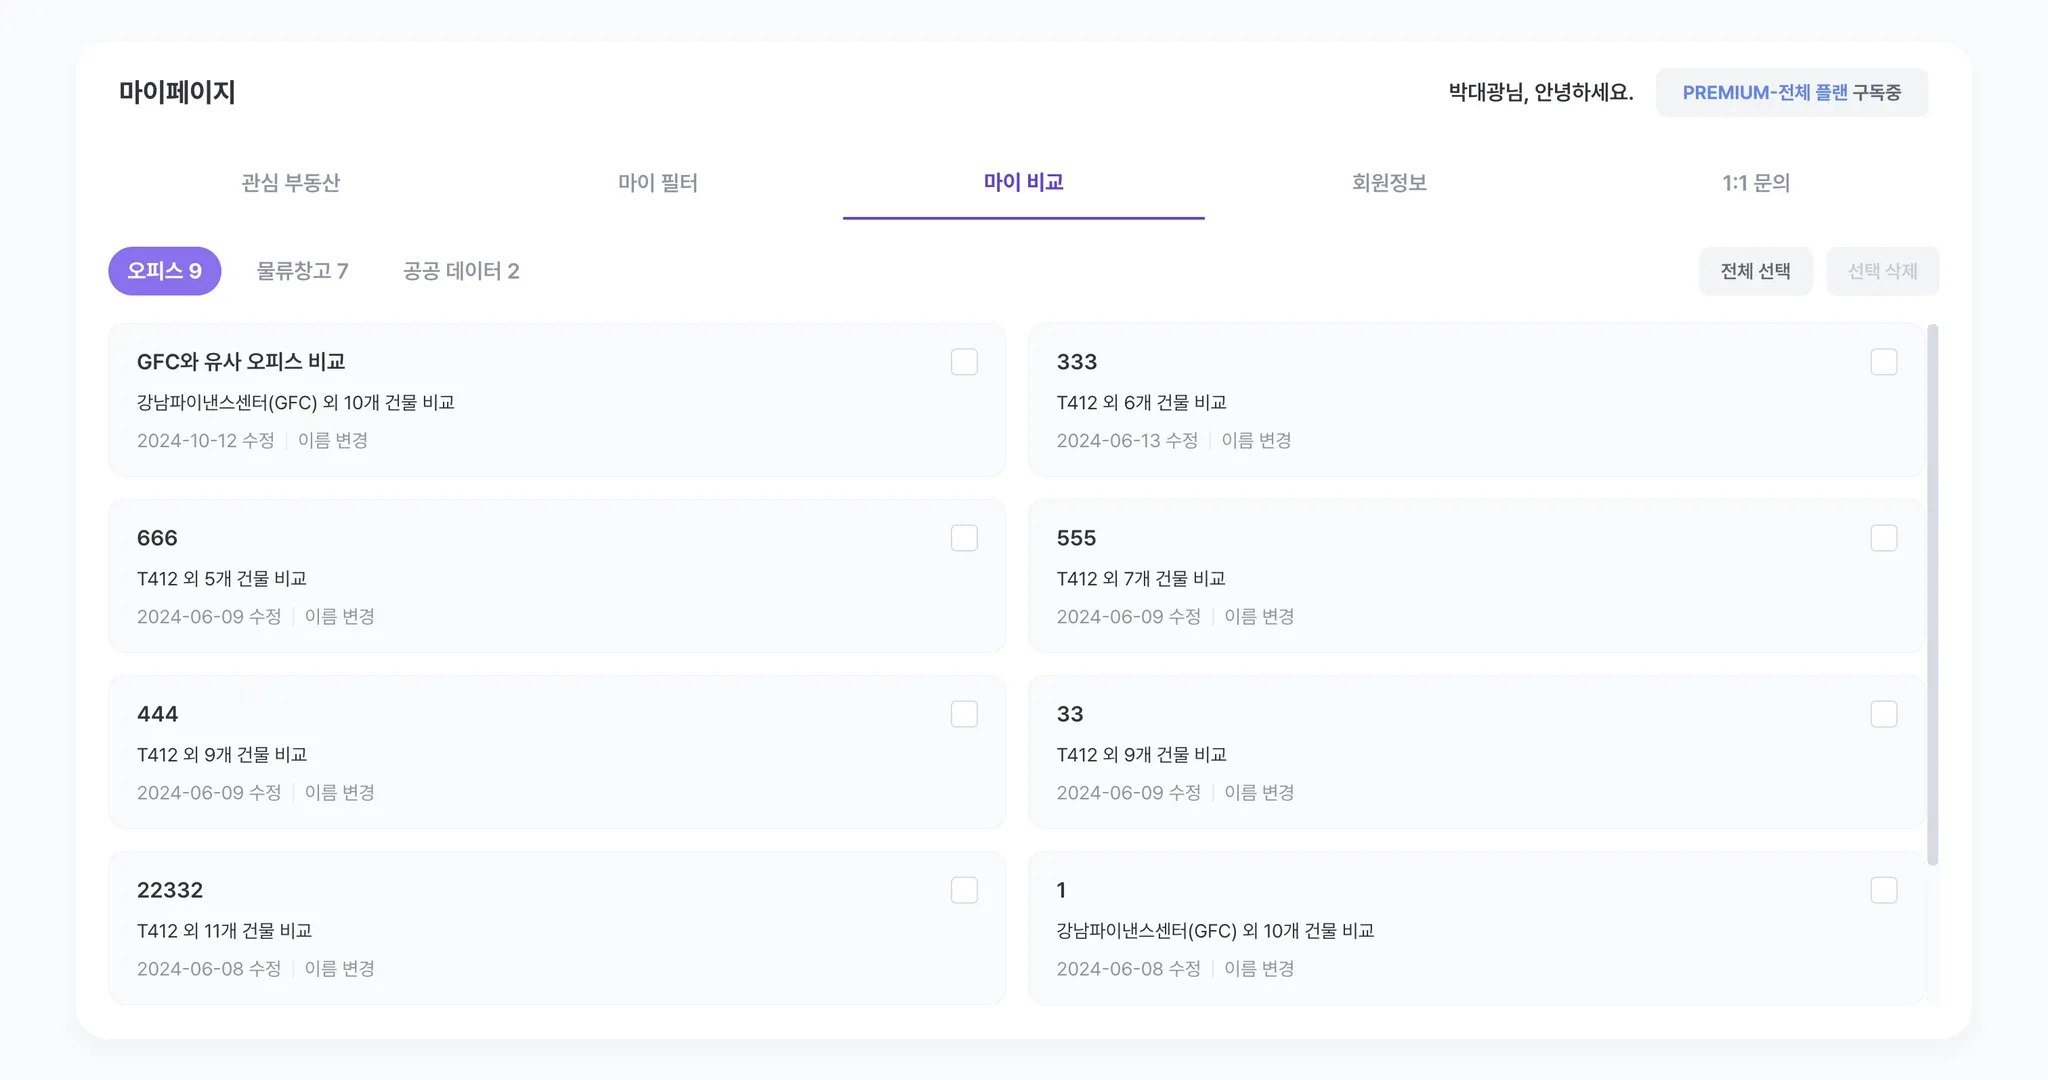Check the 555 comparison card checkbox
The width and height of the screenshot is (2048, 1080).
click(1884, 538)
